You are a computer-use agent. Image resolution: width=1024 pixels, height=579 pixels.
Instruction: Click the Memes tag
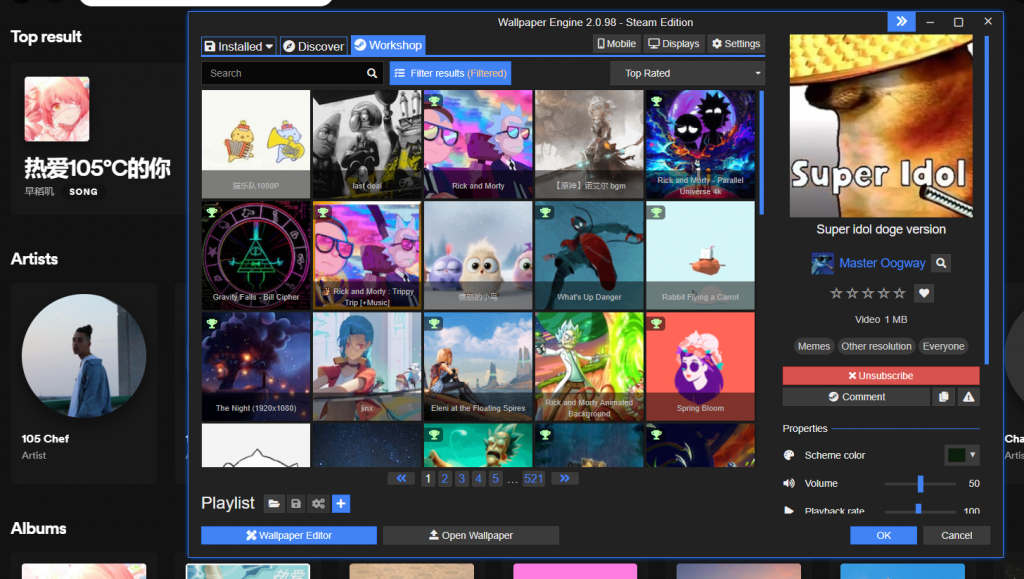point(814,346)
